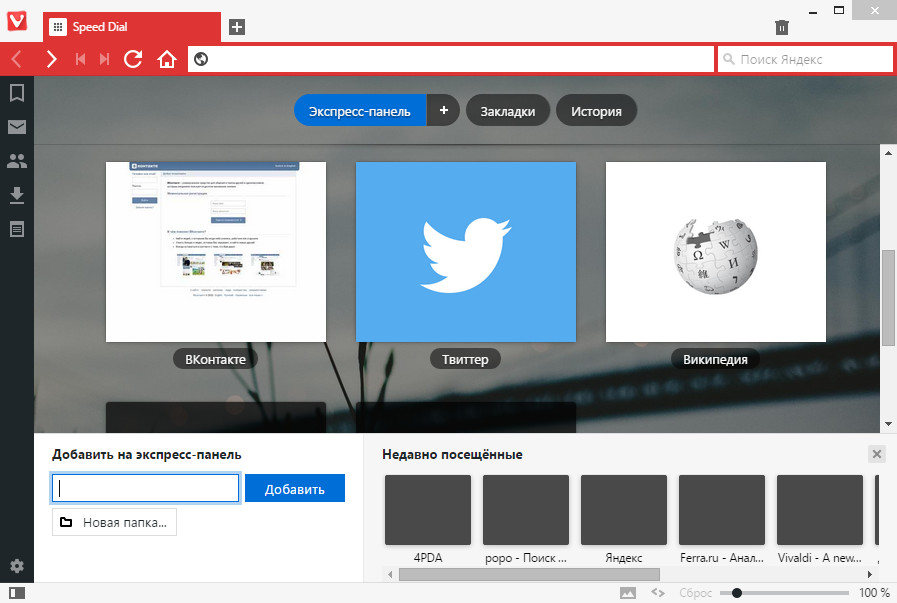Click the Новая папка button
The width and height of the screenshot is (897, 603).
[x=114, y=522]
